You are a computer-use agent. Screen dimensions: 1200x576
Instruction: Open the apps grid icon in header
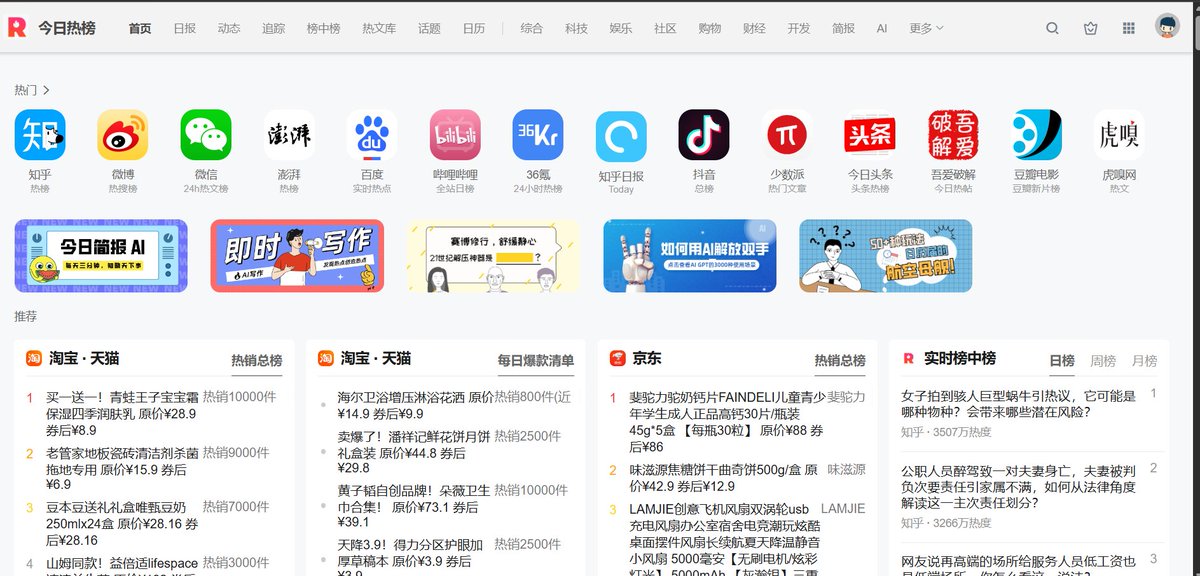tap(1129, 28)
